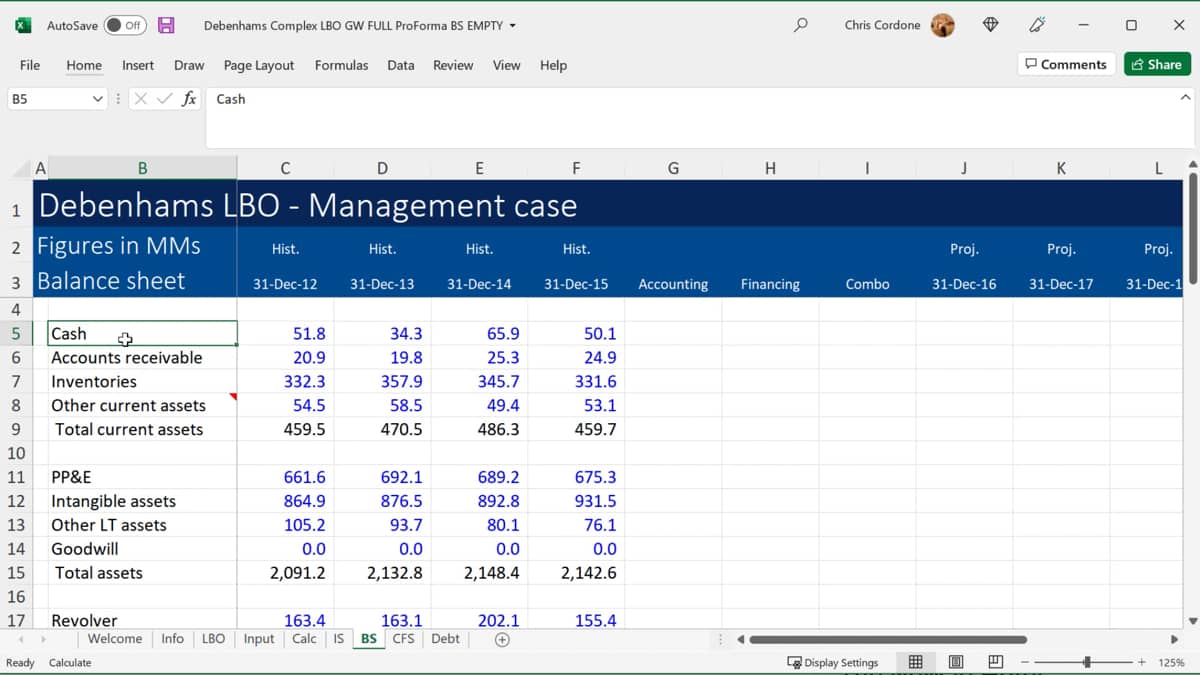Click the Name Box showing B5
Viewport: 1200px width, 675px height.
pyautogui.click(x=48, y=99)
